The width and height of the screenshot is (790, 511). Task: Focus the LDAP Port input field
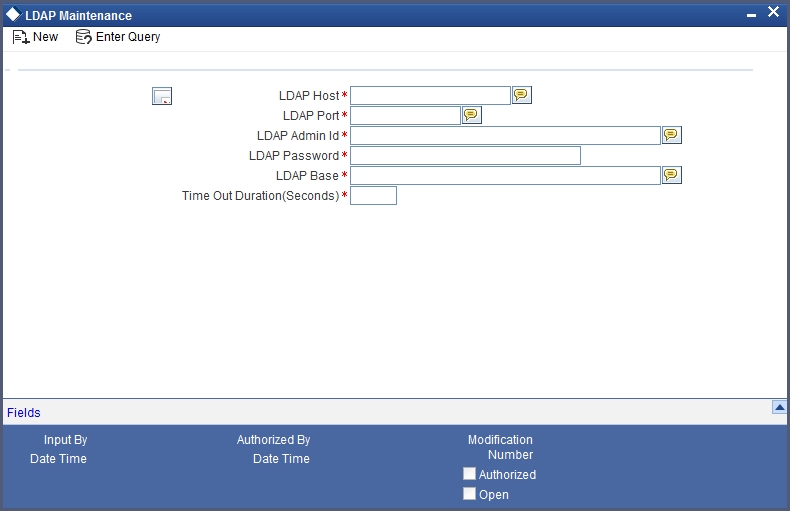tap(405, 115)
